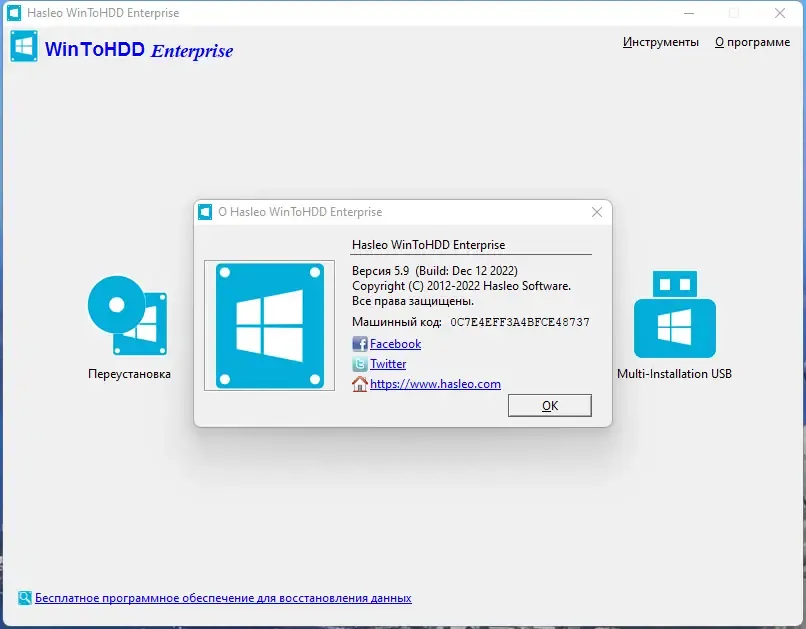Click the Multi-Installation USB drive icon
Screen dimensions: 806x629
pyautogui.click(x=674, y=314)
